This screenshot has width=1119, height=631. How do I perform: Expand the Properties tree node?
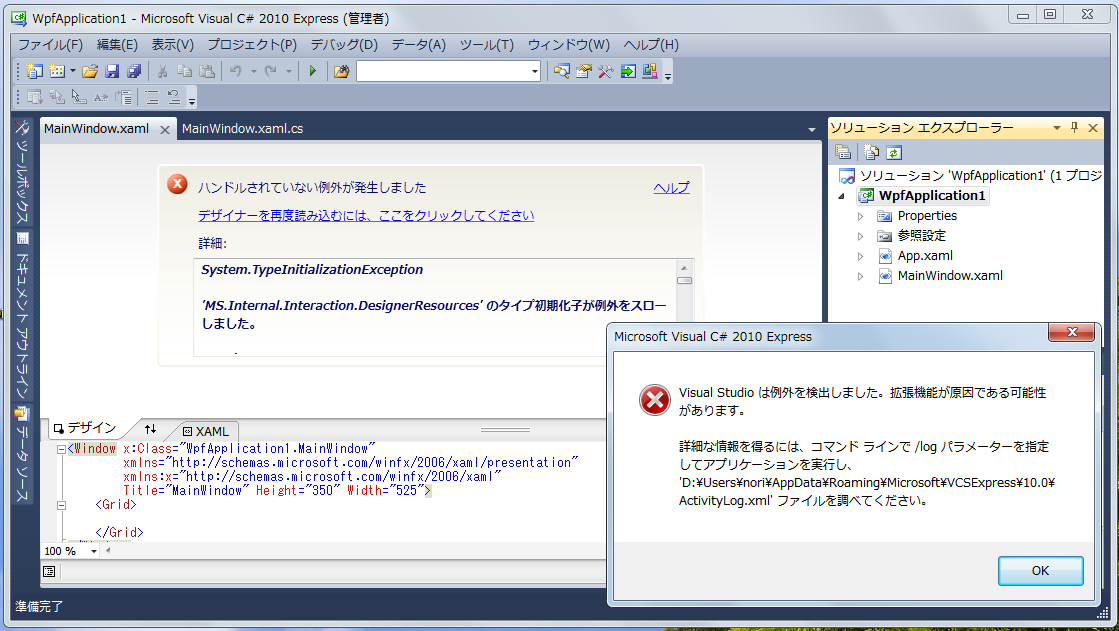click(x=861, y=216)
